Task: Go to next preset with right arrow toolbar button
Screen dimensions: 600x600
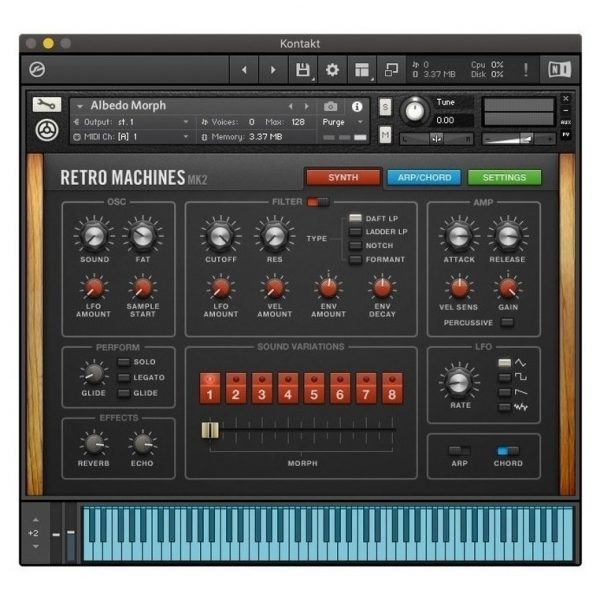Action: pyautogui.click(x=273, y=70)
